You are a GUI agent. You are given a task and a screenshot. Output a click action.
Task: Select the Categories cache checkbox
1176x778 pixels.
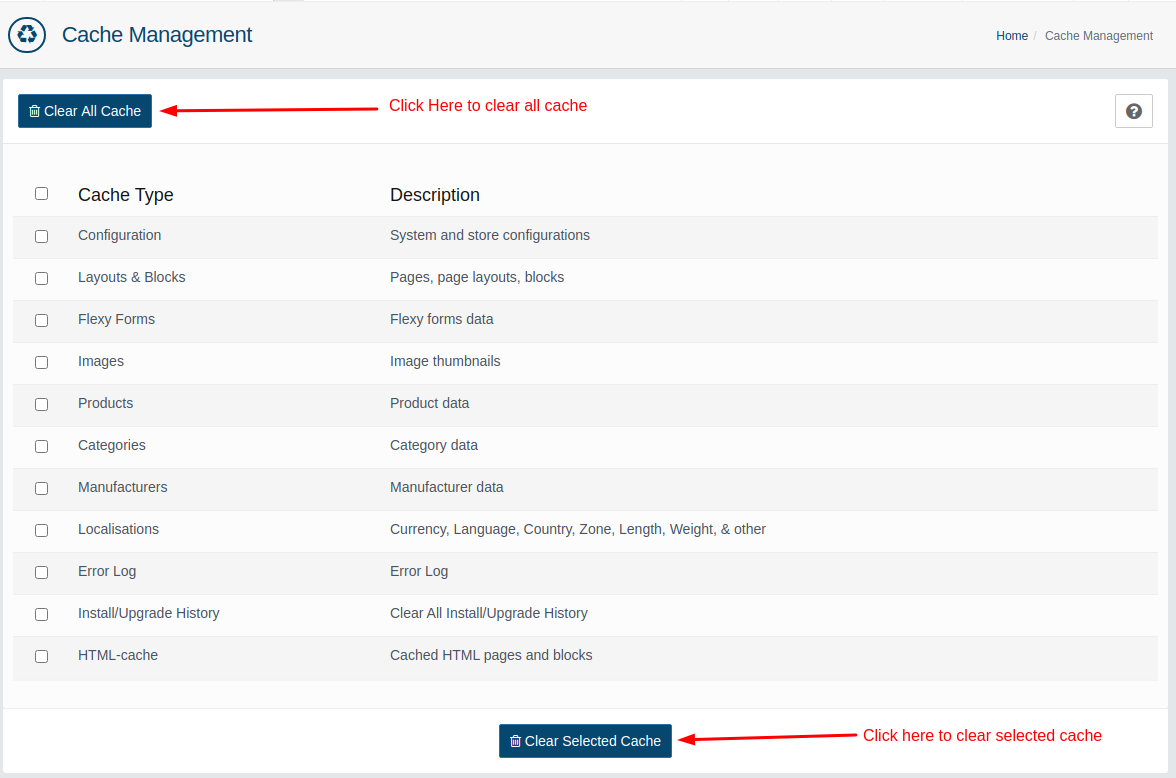click(x=41, y=447)
